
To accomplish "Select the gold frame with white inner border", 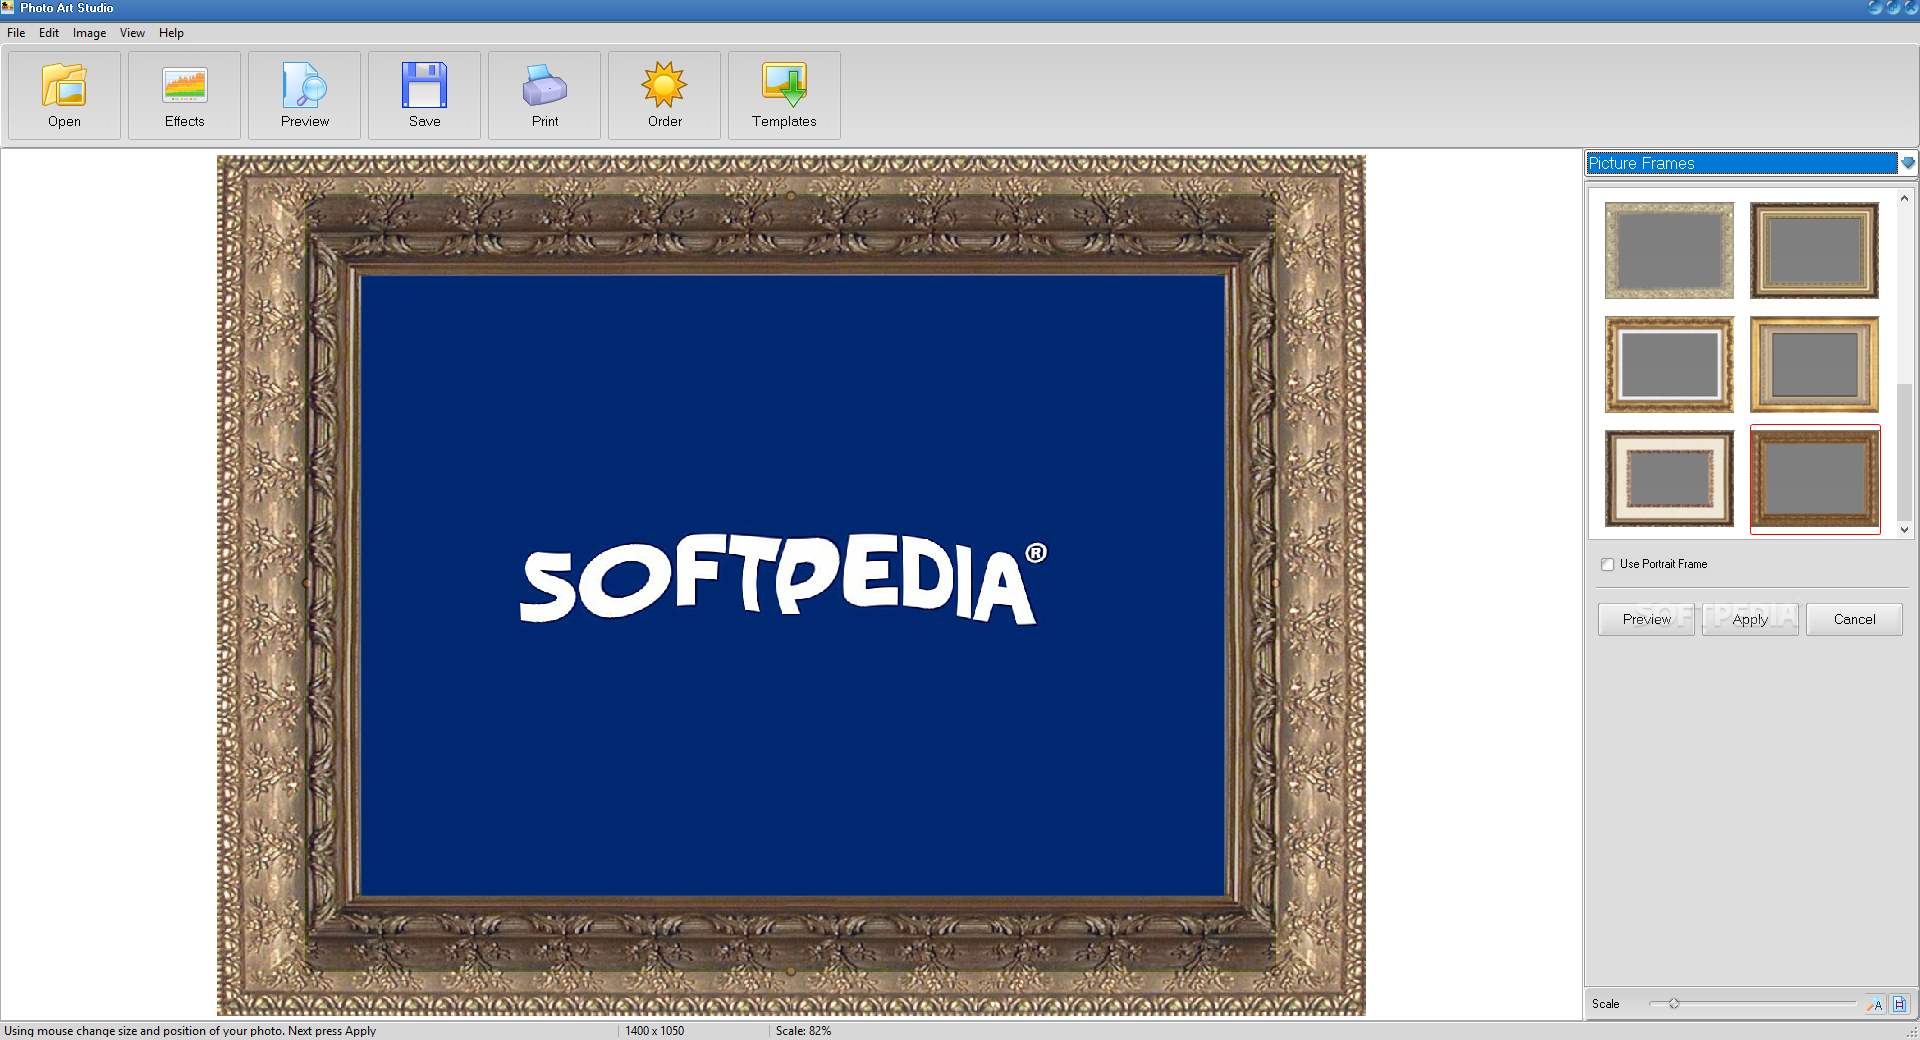I will click(x=1669, y=364).
